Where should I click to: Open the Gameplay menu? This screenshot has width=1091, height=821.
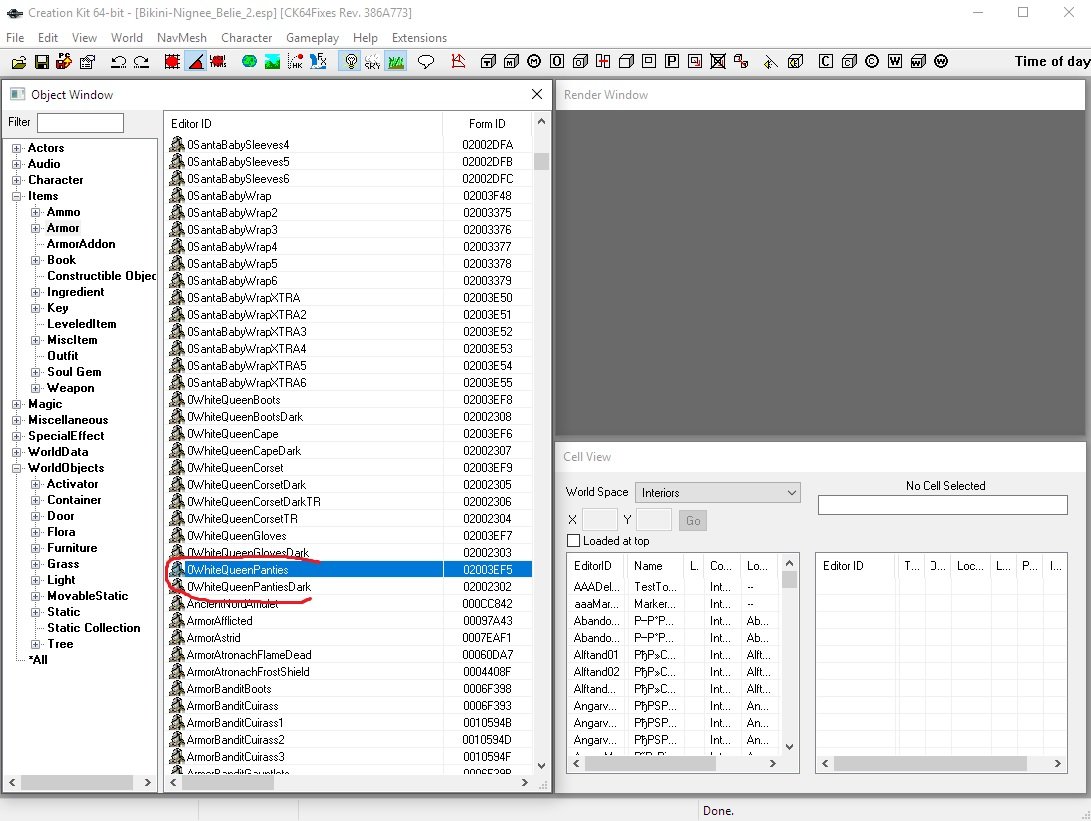coord(312,38)
